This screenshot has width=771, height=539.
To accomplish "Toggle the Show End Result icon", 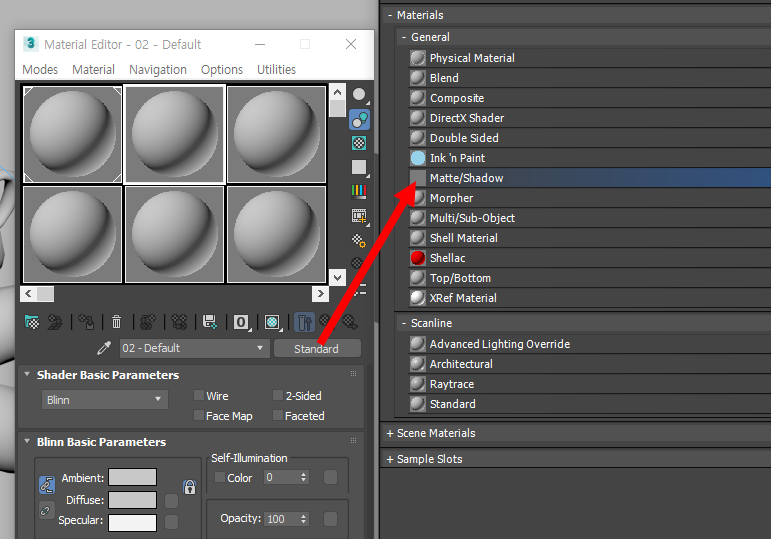I will pos(304,323).
